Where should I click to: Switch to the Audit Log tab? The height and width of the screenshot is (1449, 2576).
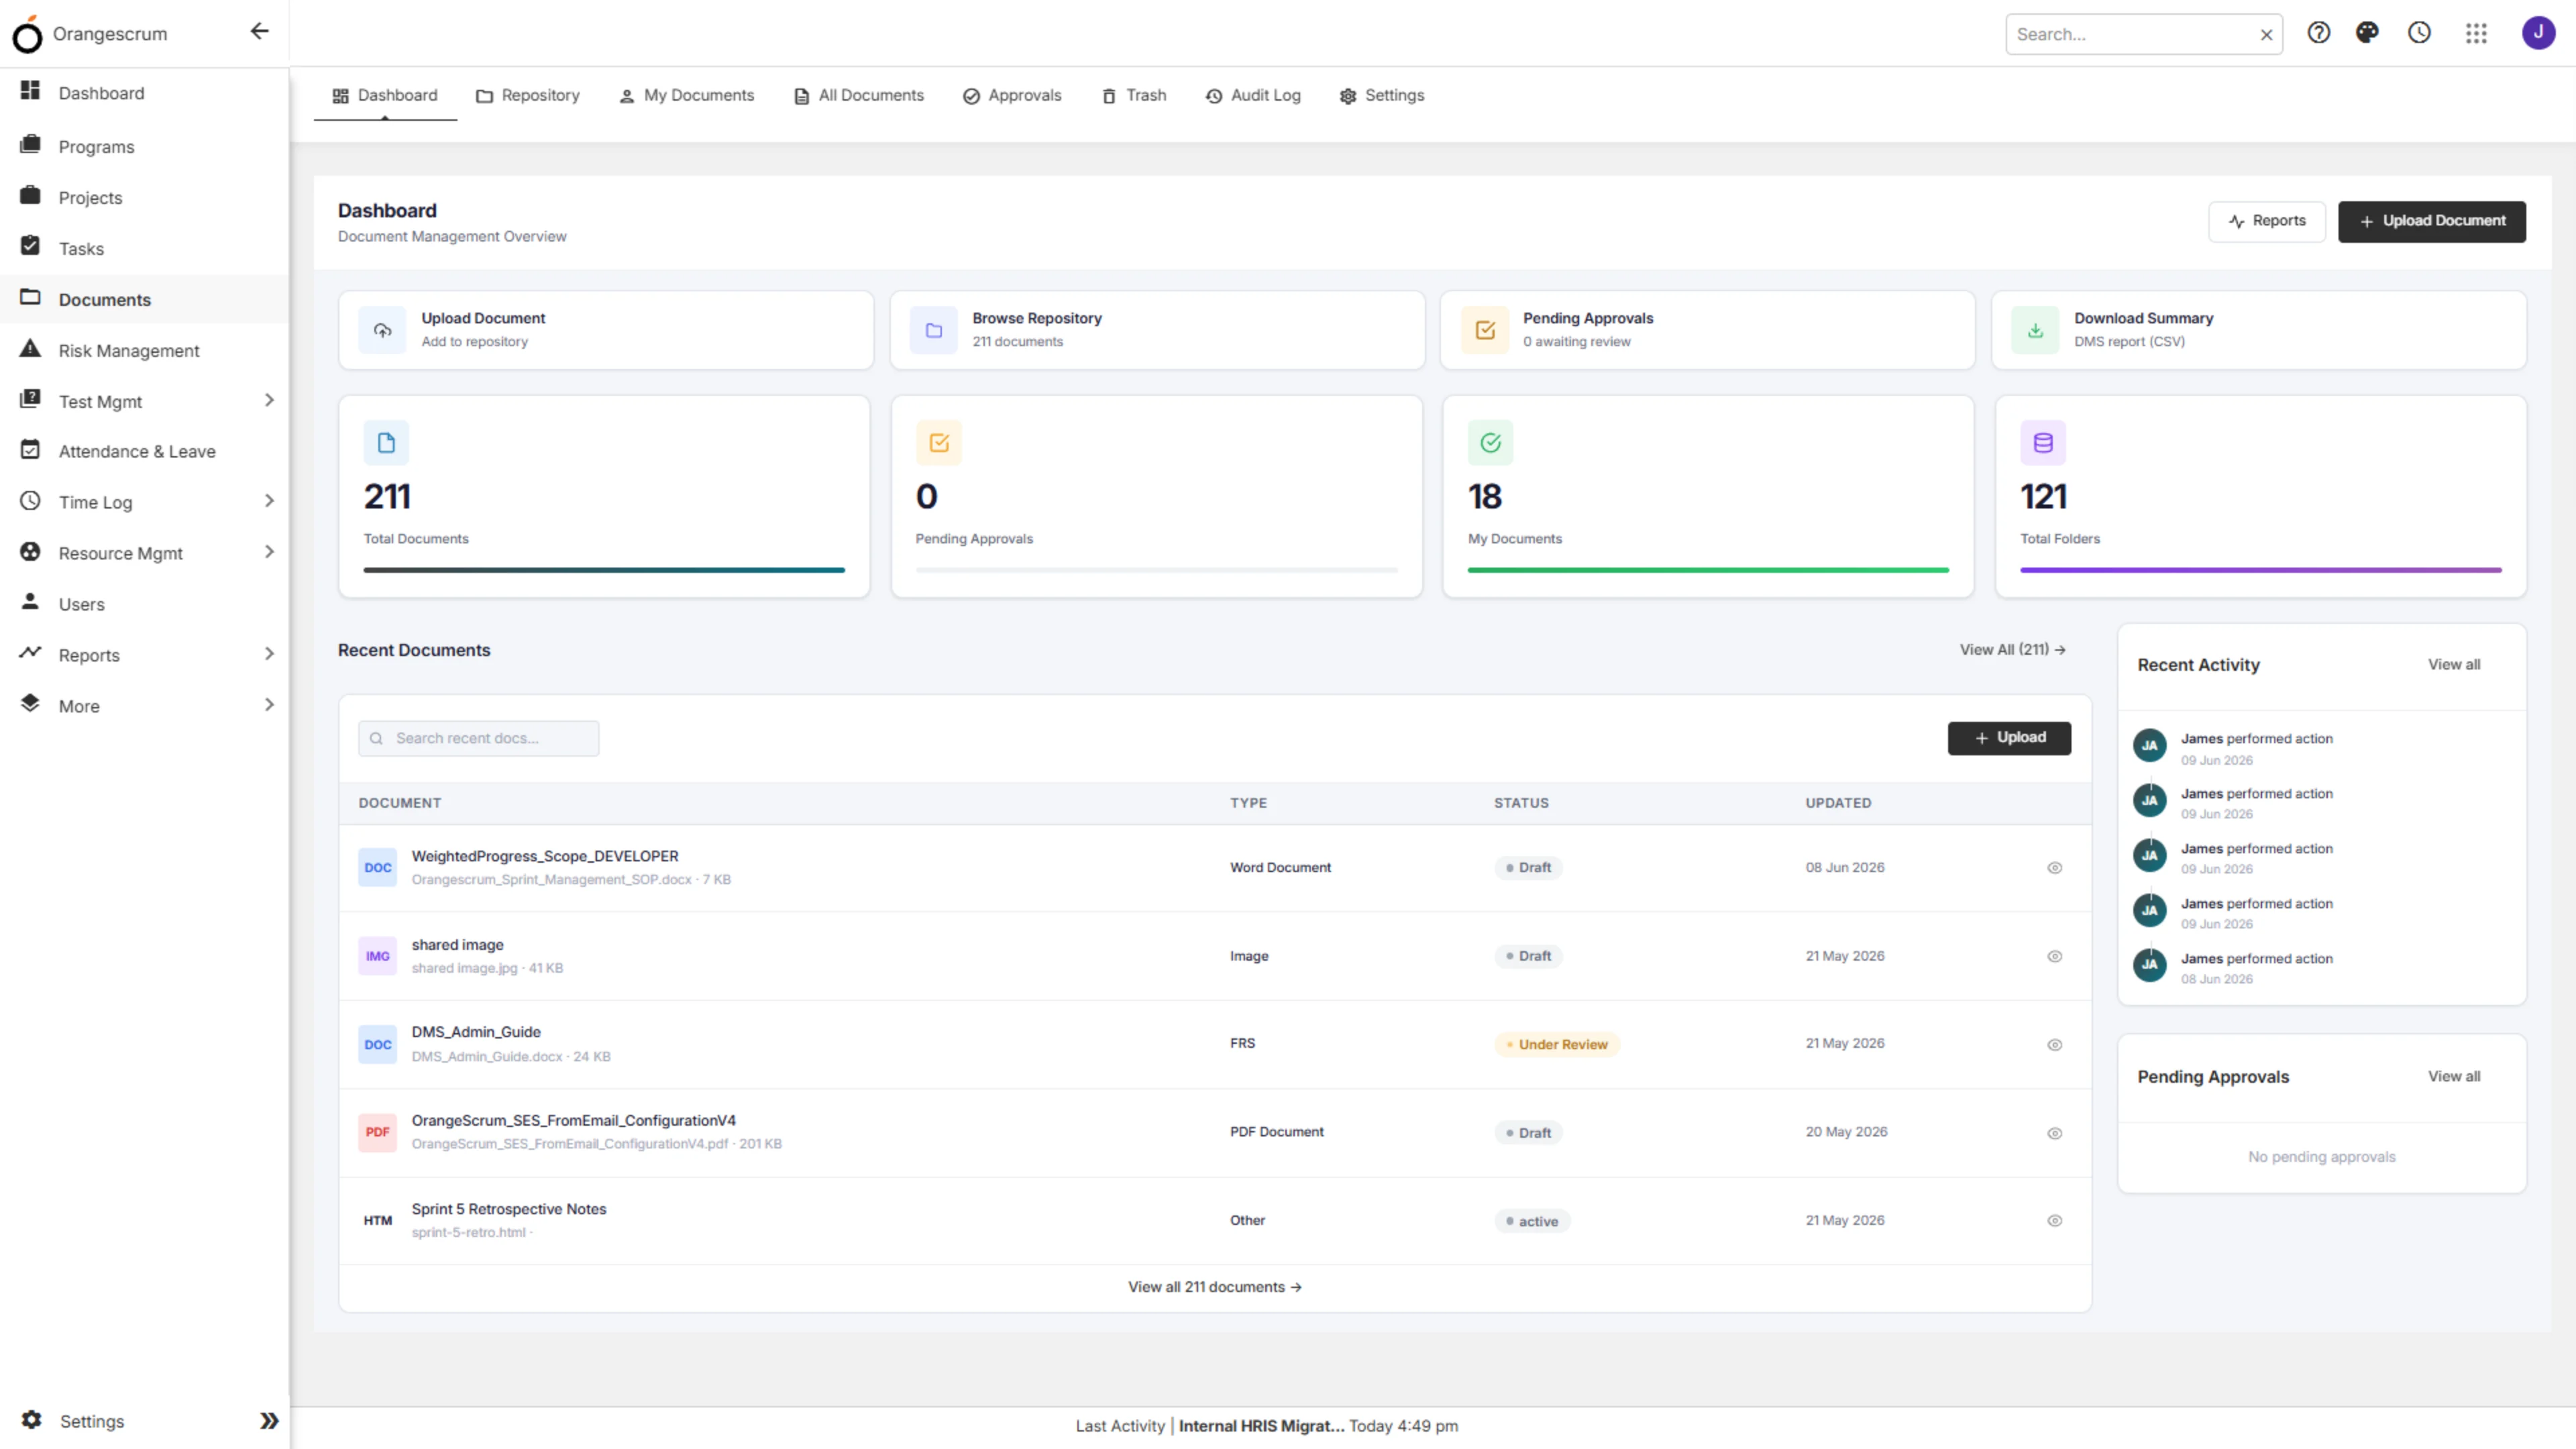[1253, 96]
